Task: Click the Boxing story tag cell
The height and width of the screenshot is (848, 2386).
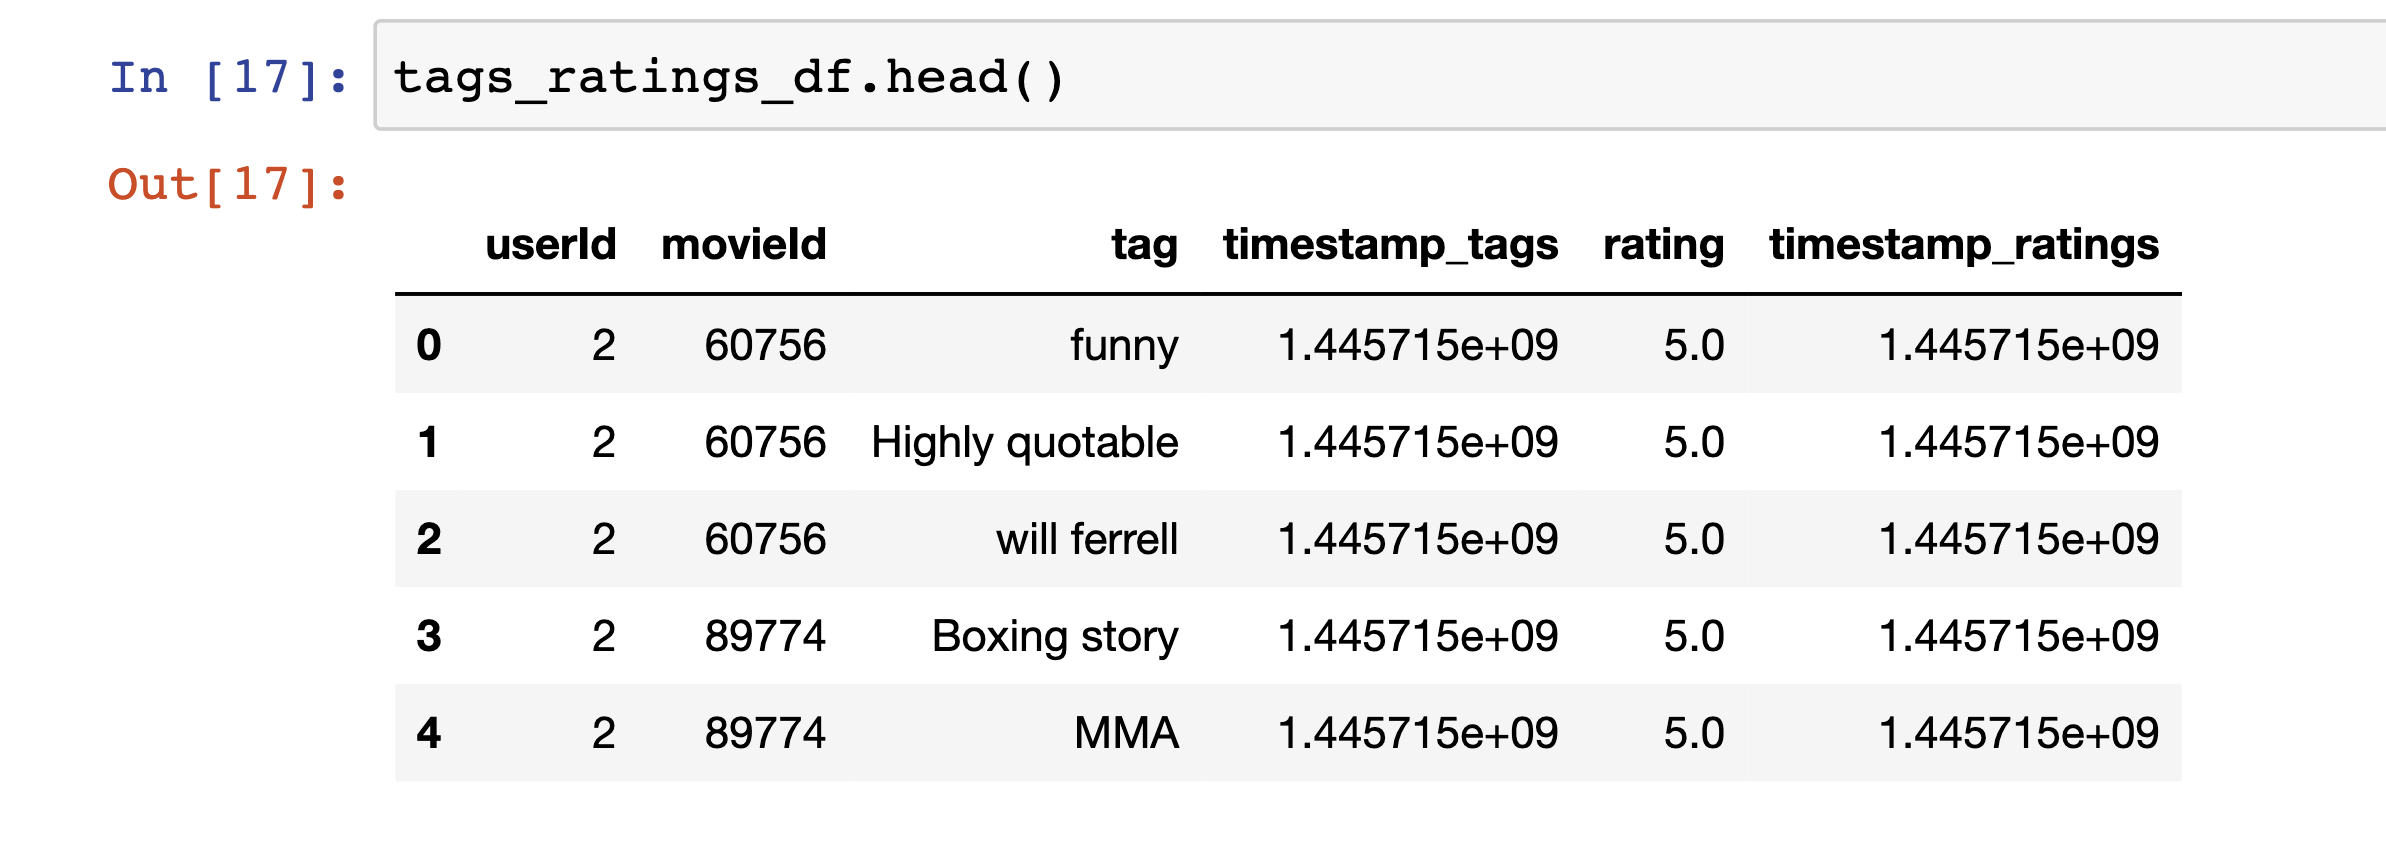Action: pyautogui.click(x=1055, y=637)
